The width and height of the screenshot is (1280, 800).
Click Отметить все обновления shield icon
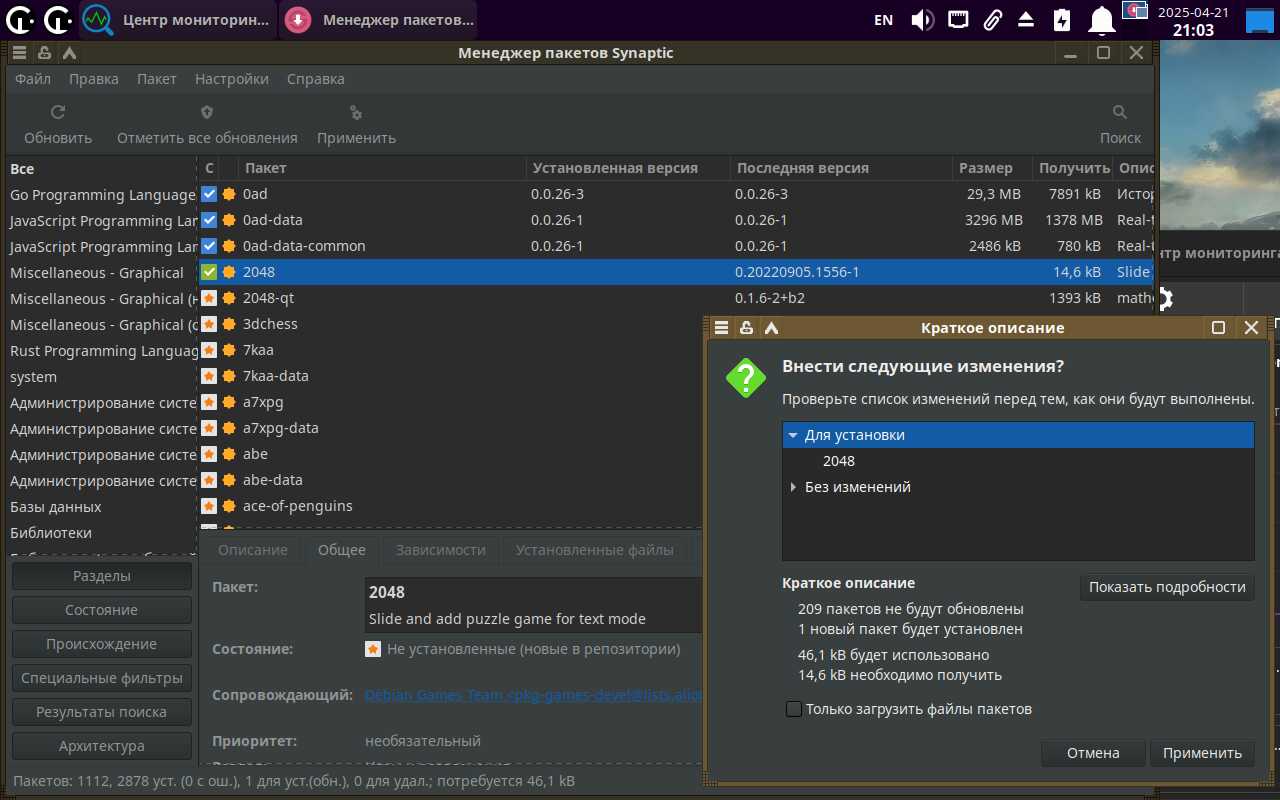207,113
